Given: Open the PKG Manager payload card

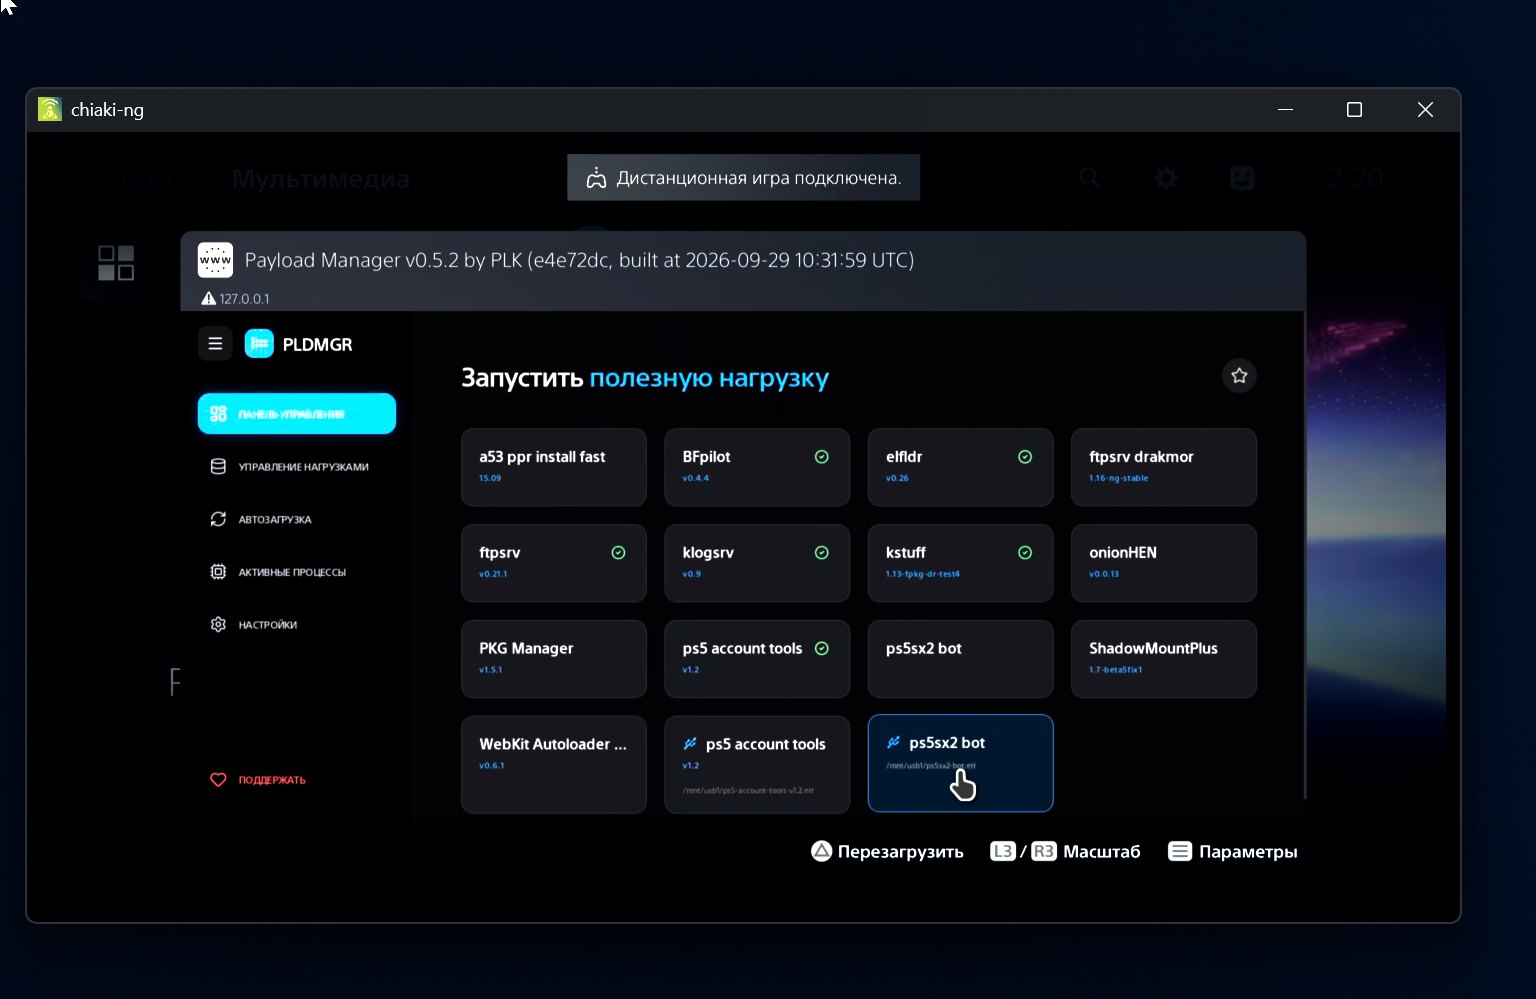Looking at the screenshot, I should 554,659.
